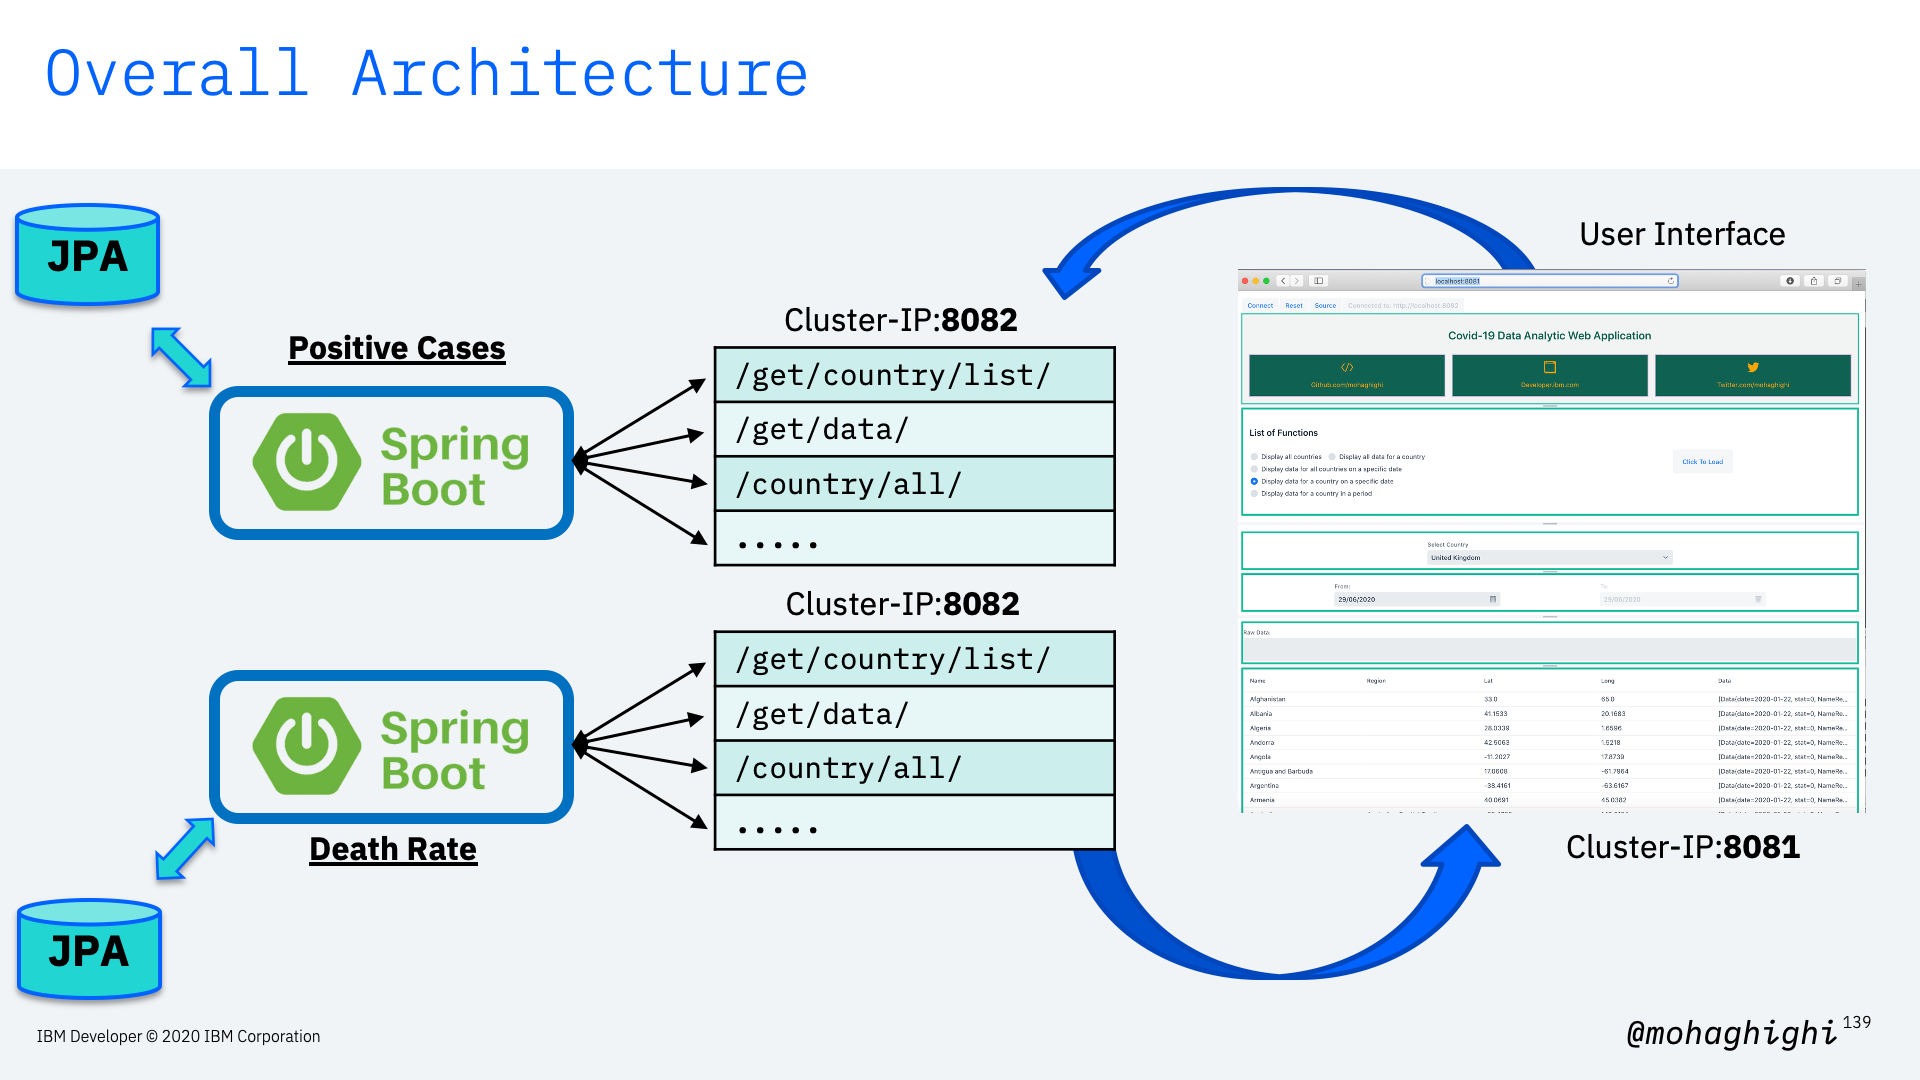Image resolution: width=1920 pixels, height=1080 pixels.
Task: Click the Reset link in the app
Action: pyautogui.click(x=1294, y=306)
